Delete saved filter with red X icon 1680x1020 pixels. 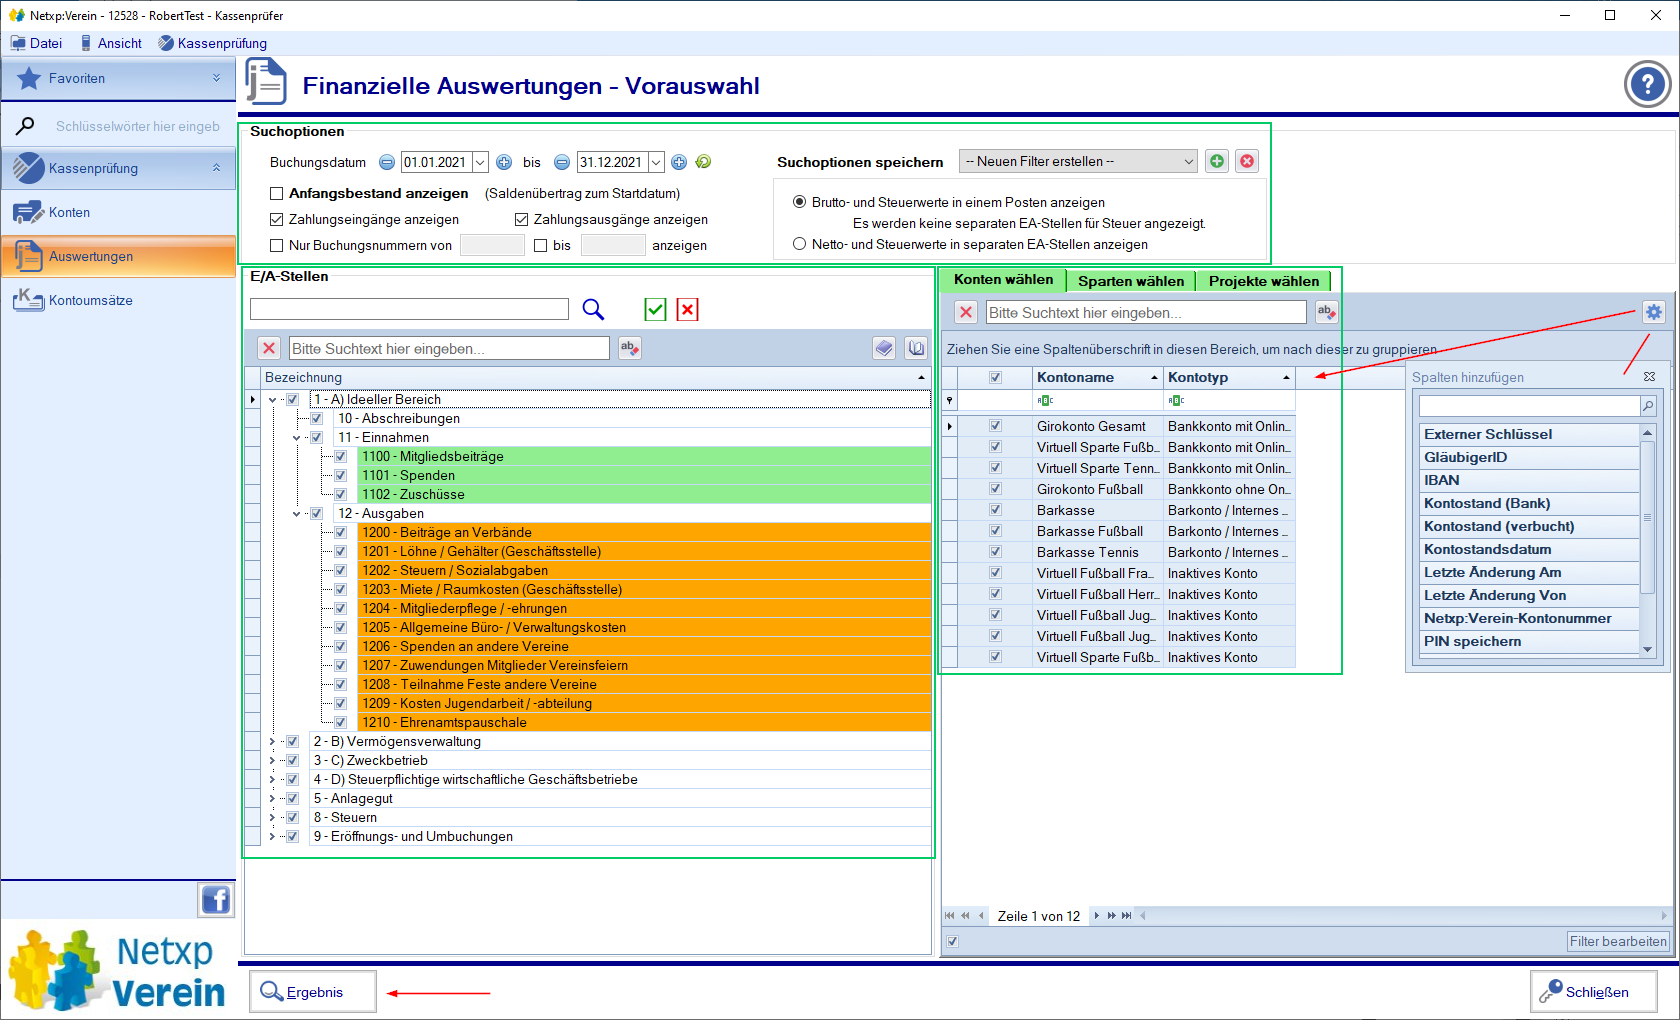(1247, 161)
